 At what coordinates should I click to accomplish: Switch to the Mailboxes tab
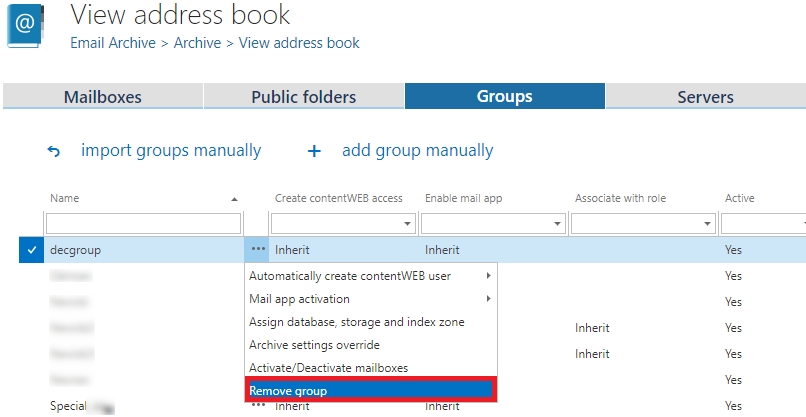(x=102, y=97)
